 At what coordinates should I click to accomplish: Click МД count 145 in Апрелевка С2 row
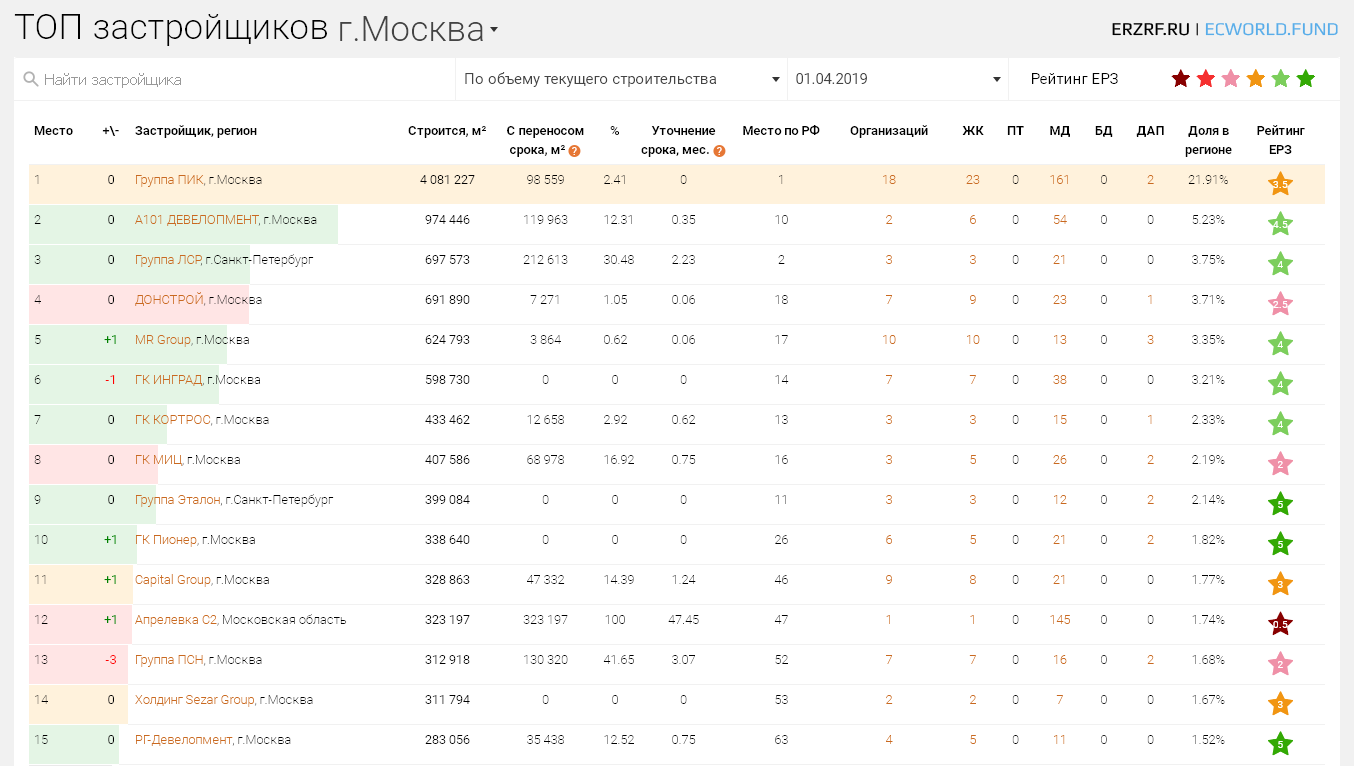pyautogui.click(x=1060, y=620)
